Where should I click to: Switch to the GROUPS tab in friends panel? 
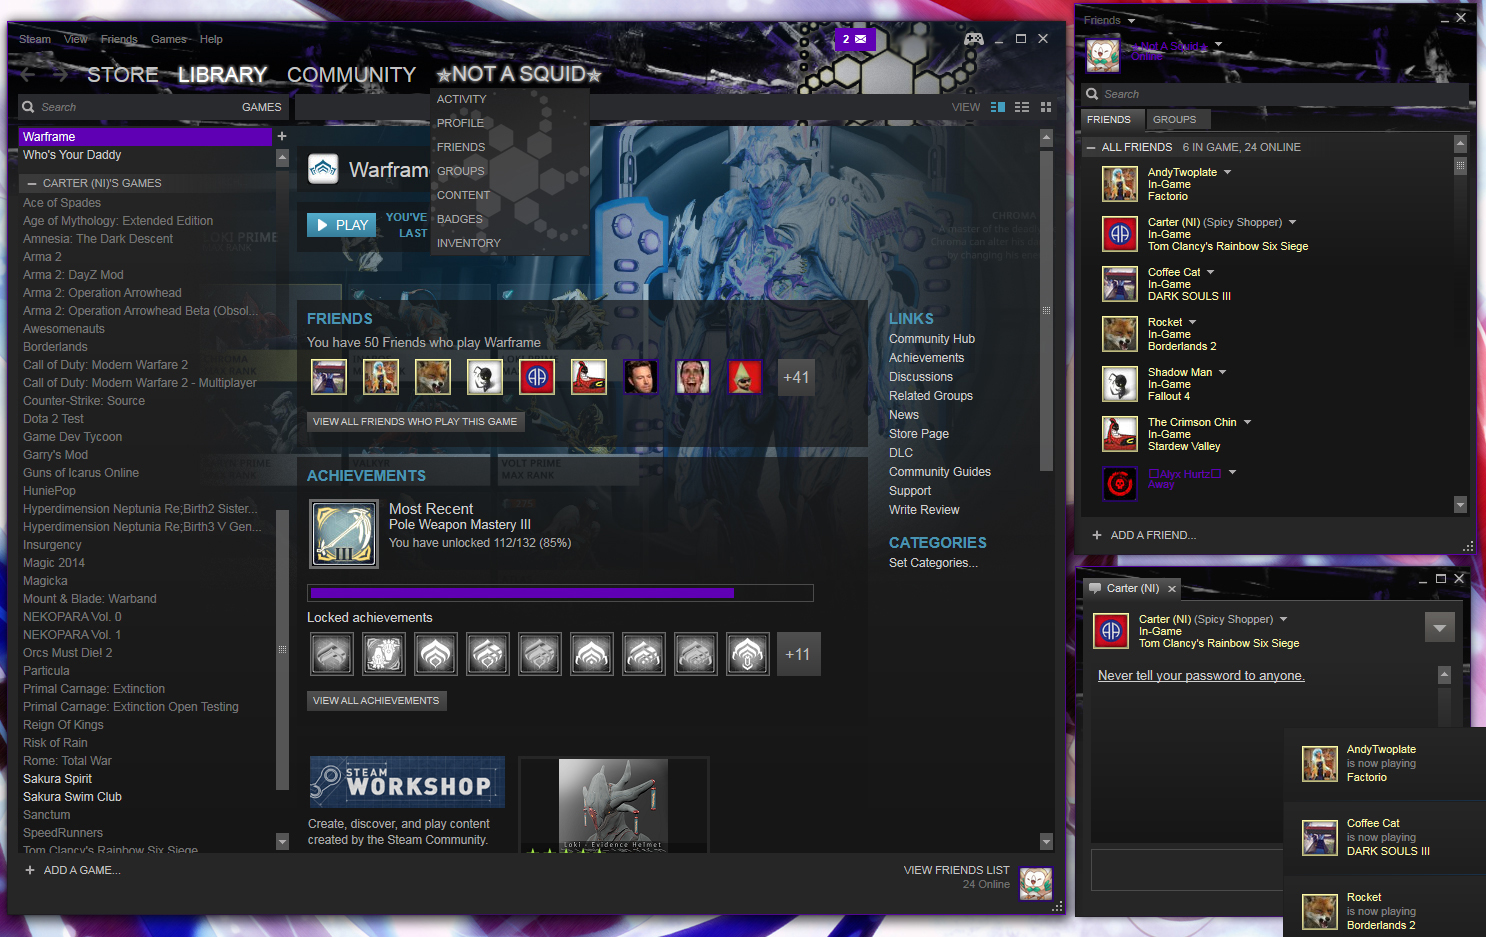[1177, 119]
